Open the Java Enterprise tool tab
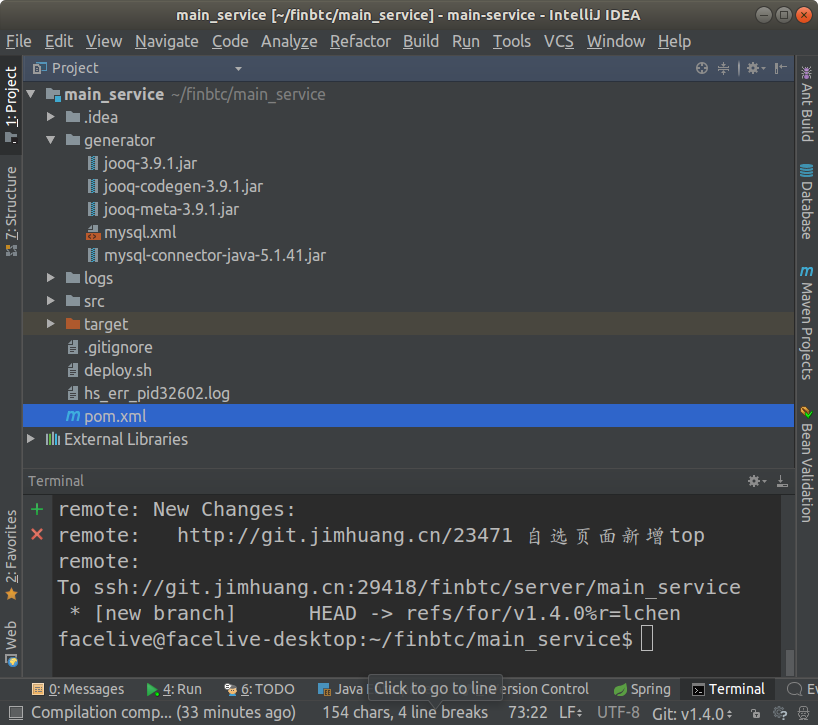The height and width of the screenshot is (725, 818). point(342,689)
